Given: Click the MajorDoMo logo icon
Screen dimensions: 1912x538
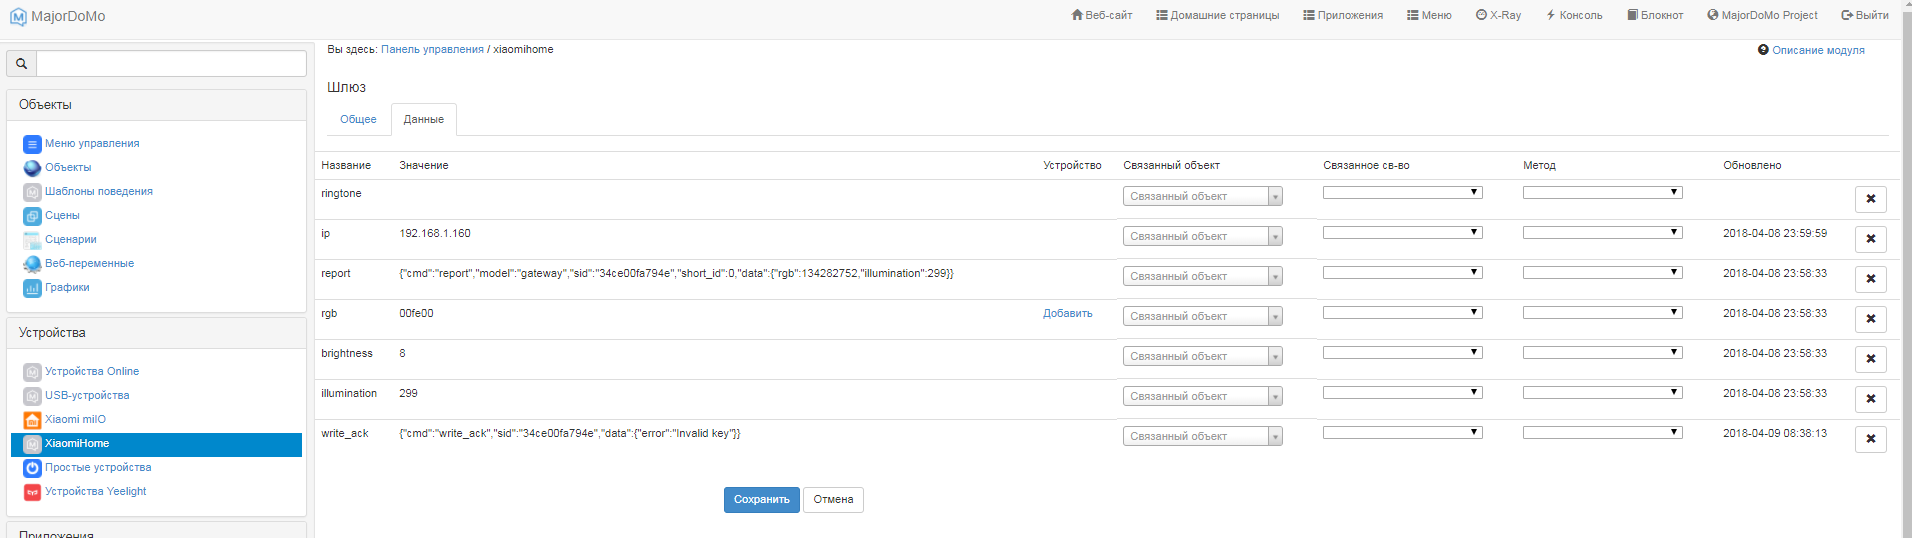Looking at the screenshot, I should pyautogui.click(x=18, y=16).
